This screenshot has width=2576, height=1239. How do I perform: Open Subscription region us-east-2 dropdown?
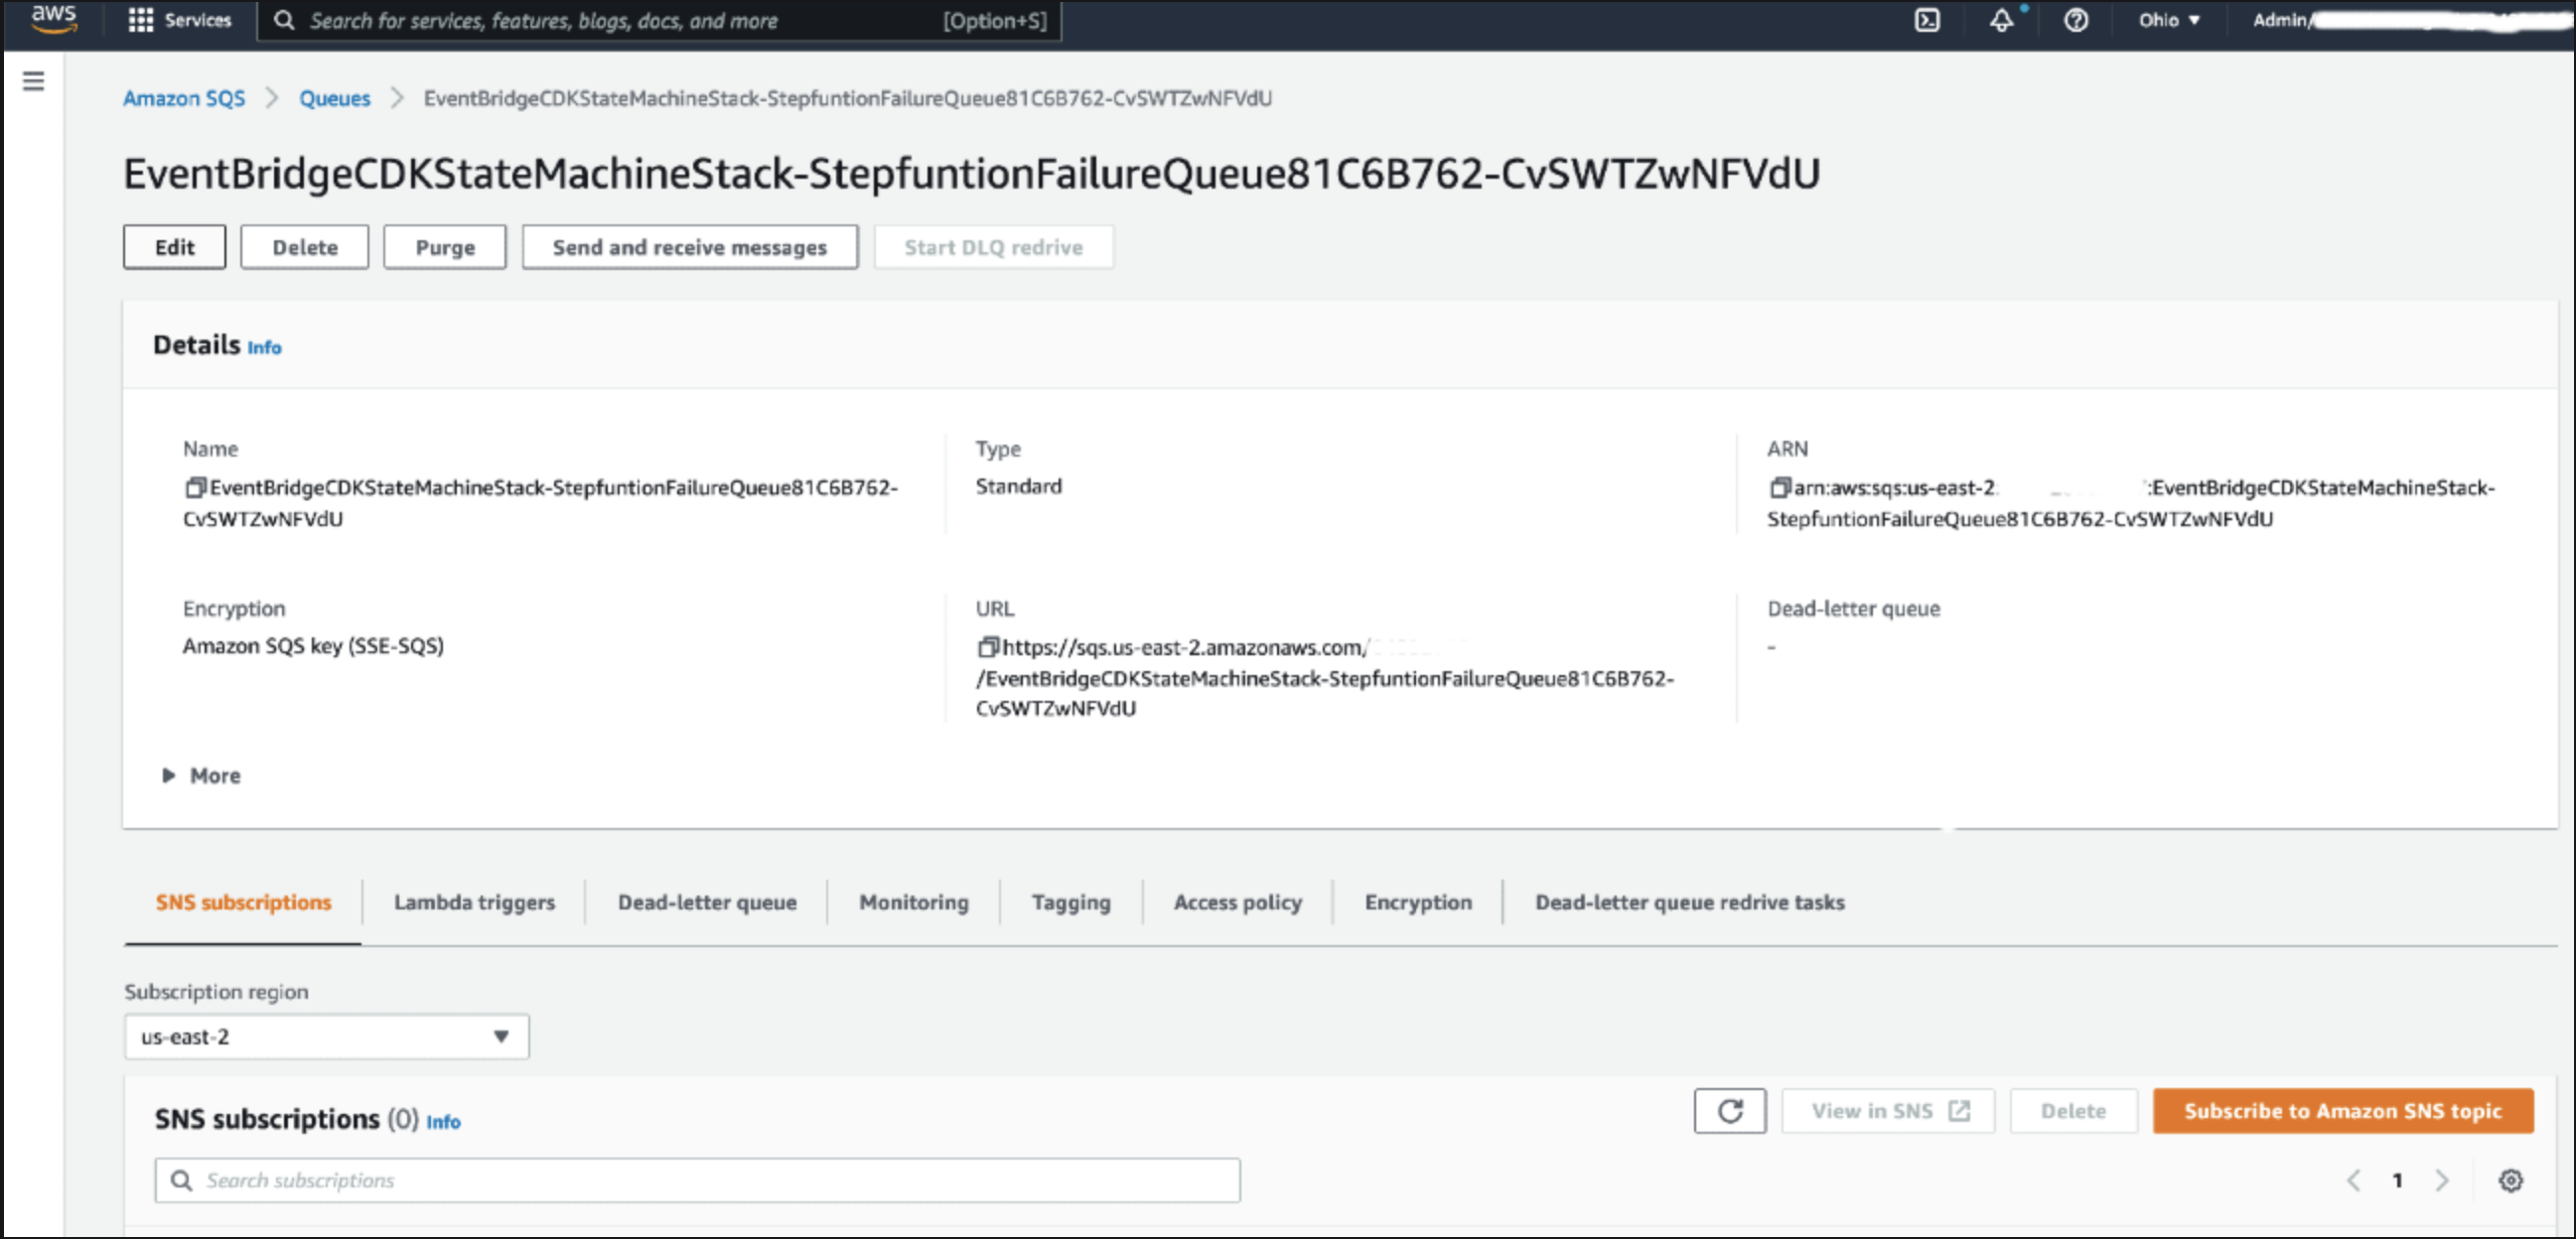click(327, 1037)
